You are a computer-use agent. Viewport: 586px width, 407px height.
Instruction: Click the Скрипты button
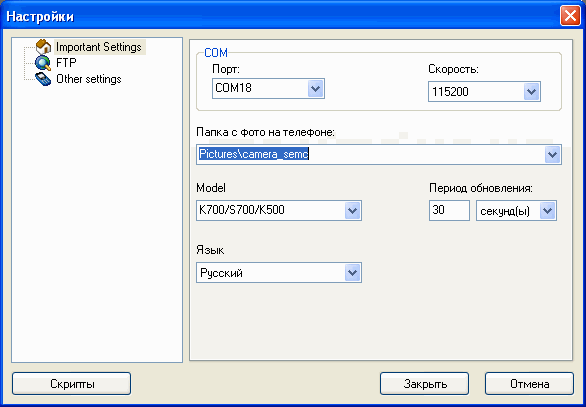point(71,383)
